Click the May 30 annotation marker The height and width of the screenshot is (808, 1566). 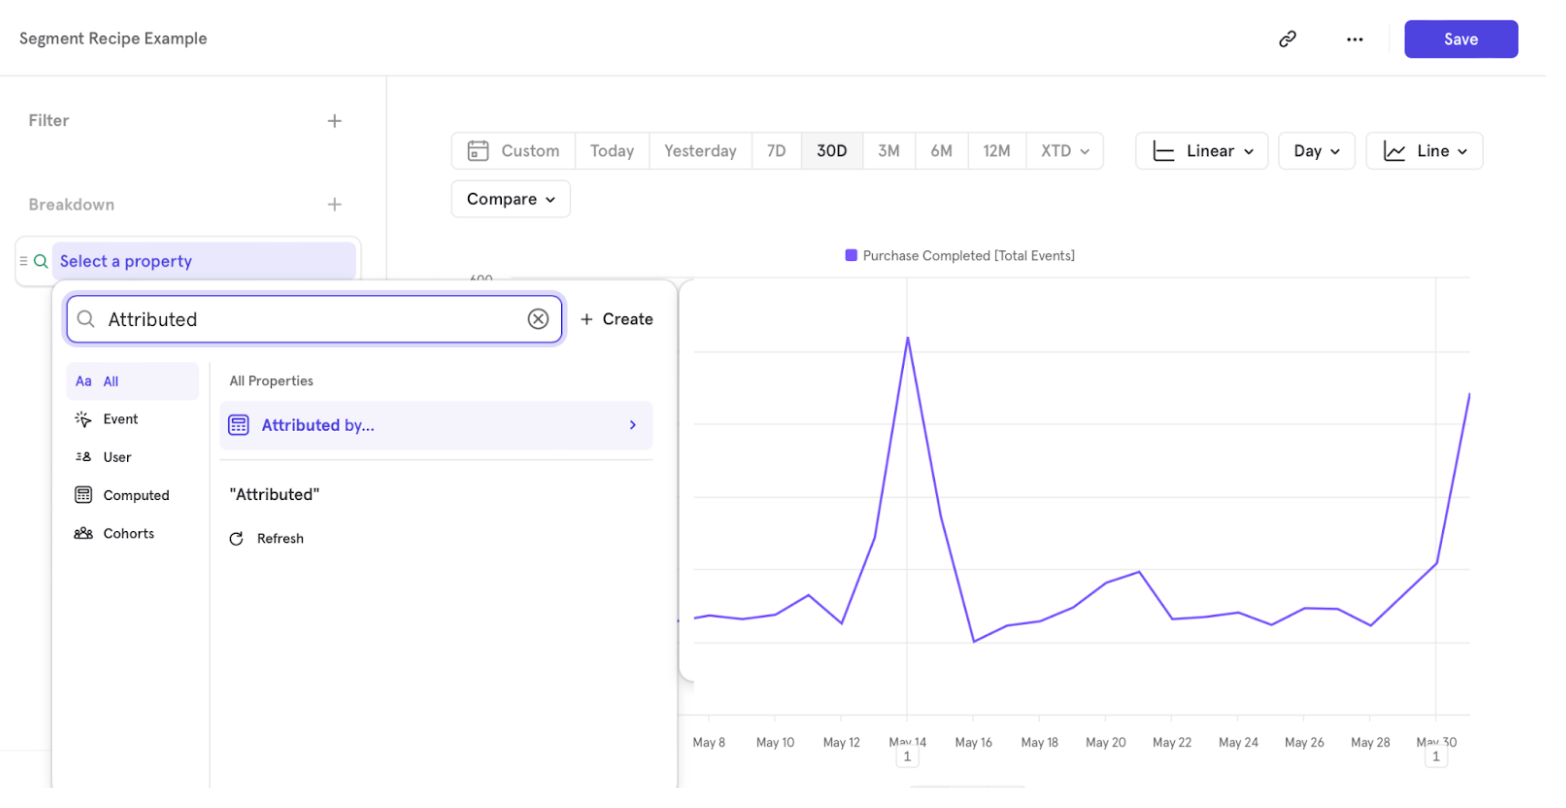[x=1436, y=757]
